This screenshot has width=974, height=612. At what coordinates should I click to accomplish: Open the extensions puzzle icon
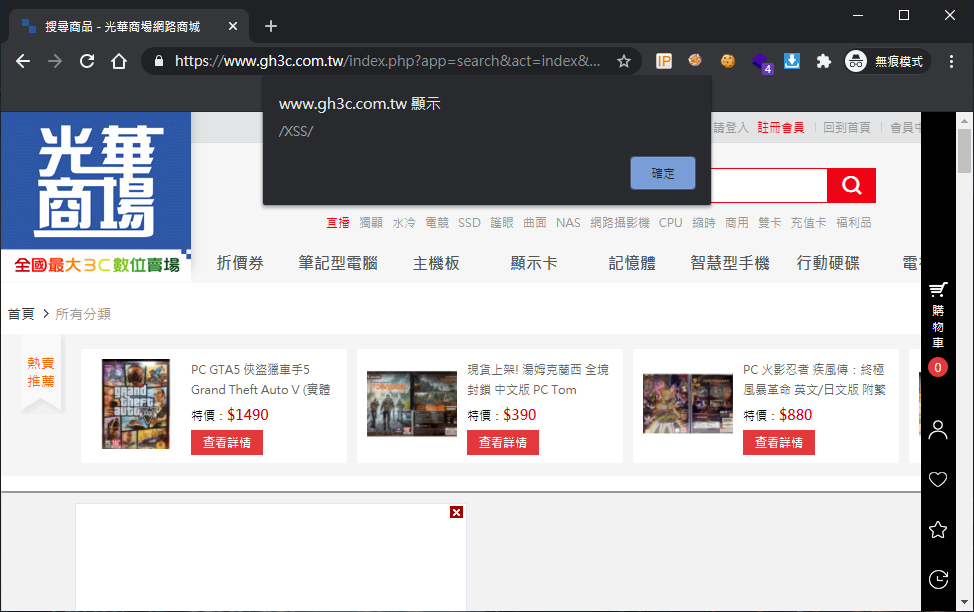coord(824,61)
